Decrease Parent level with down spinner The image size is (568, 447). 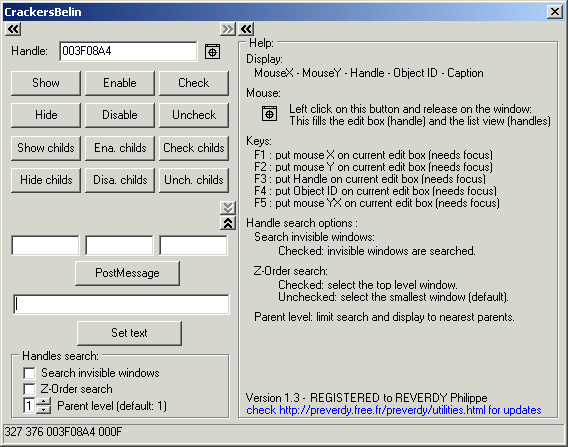(x=43, y=409)
